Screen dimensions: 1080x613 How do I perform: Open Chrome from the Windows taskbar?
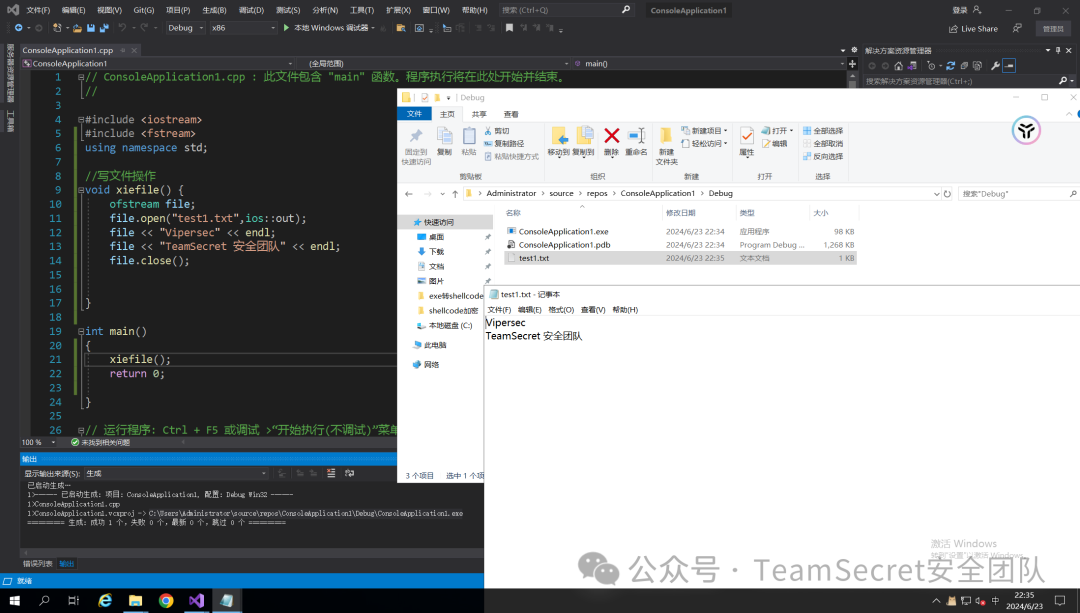(166, 601)
